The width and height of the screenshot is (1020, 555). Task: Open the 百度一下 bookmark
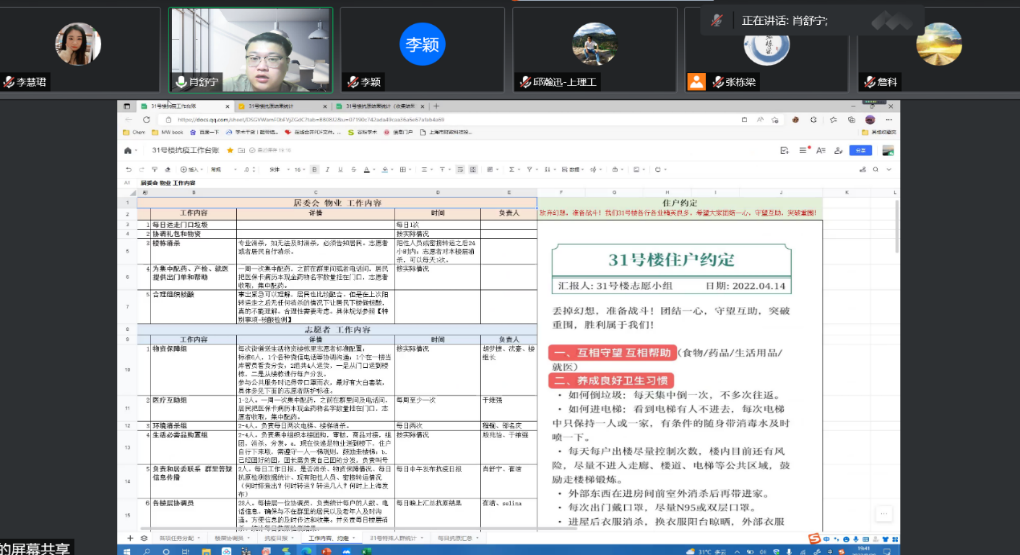[x=205, y=132]
